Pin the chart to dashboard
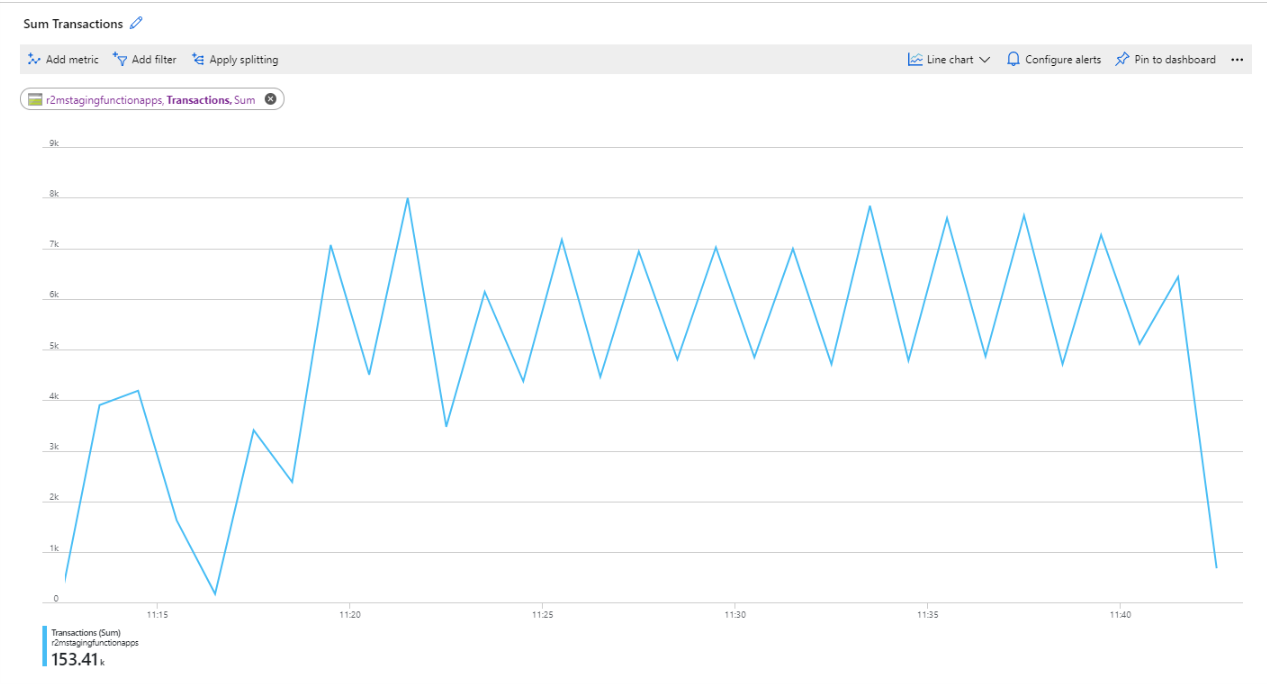 pyautogui.click(x=1165, y=60)
